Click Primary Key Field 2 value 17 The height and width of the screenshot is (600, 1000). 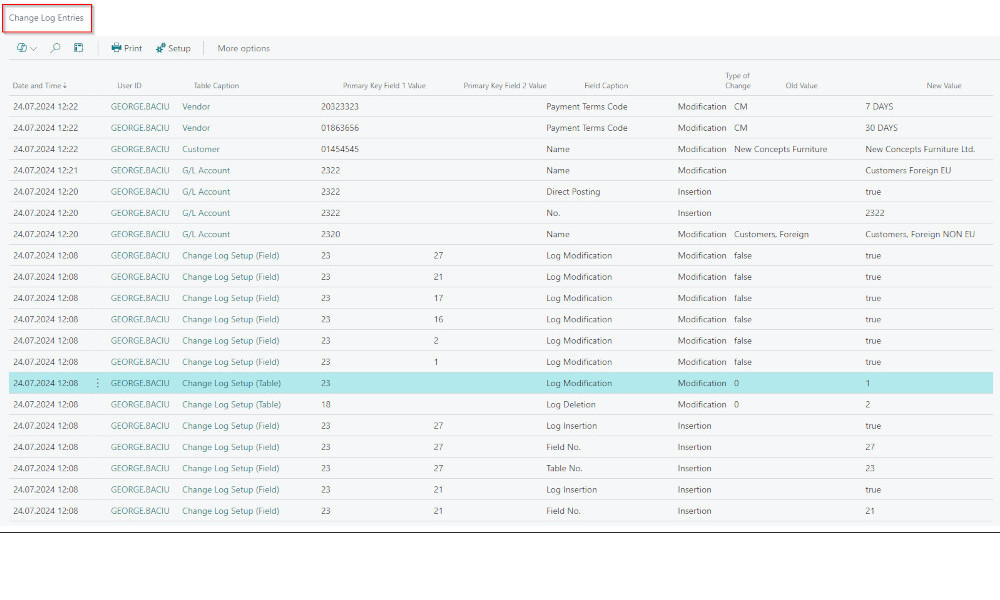tap(438, 298)
